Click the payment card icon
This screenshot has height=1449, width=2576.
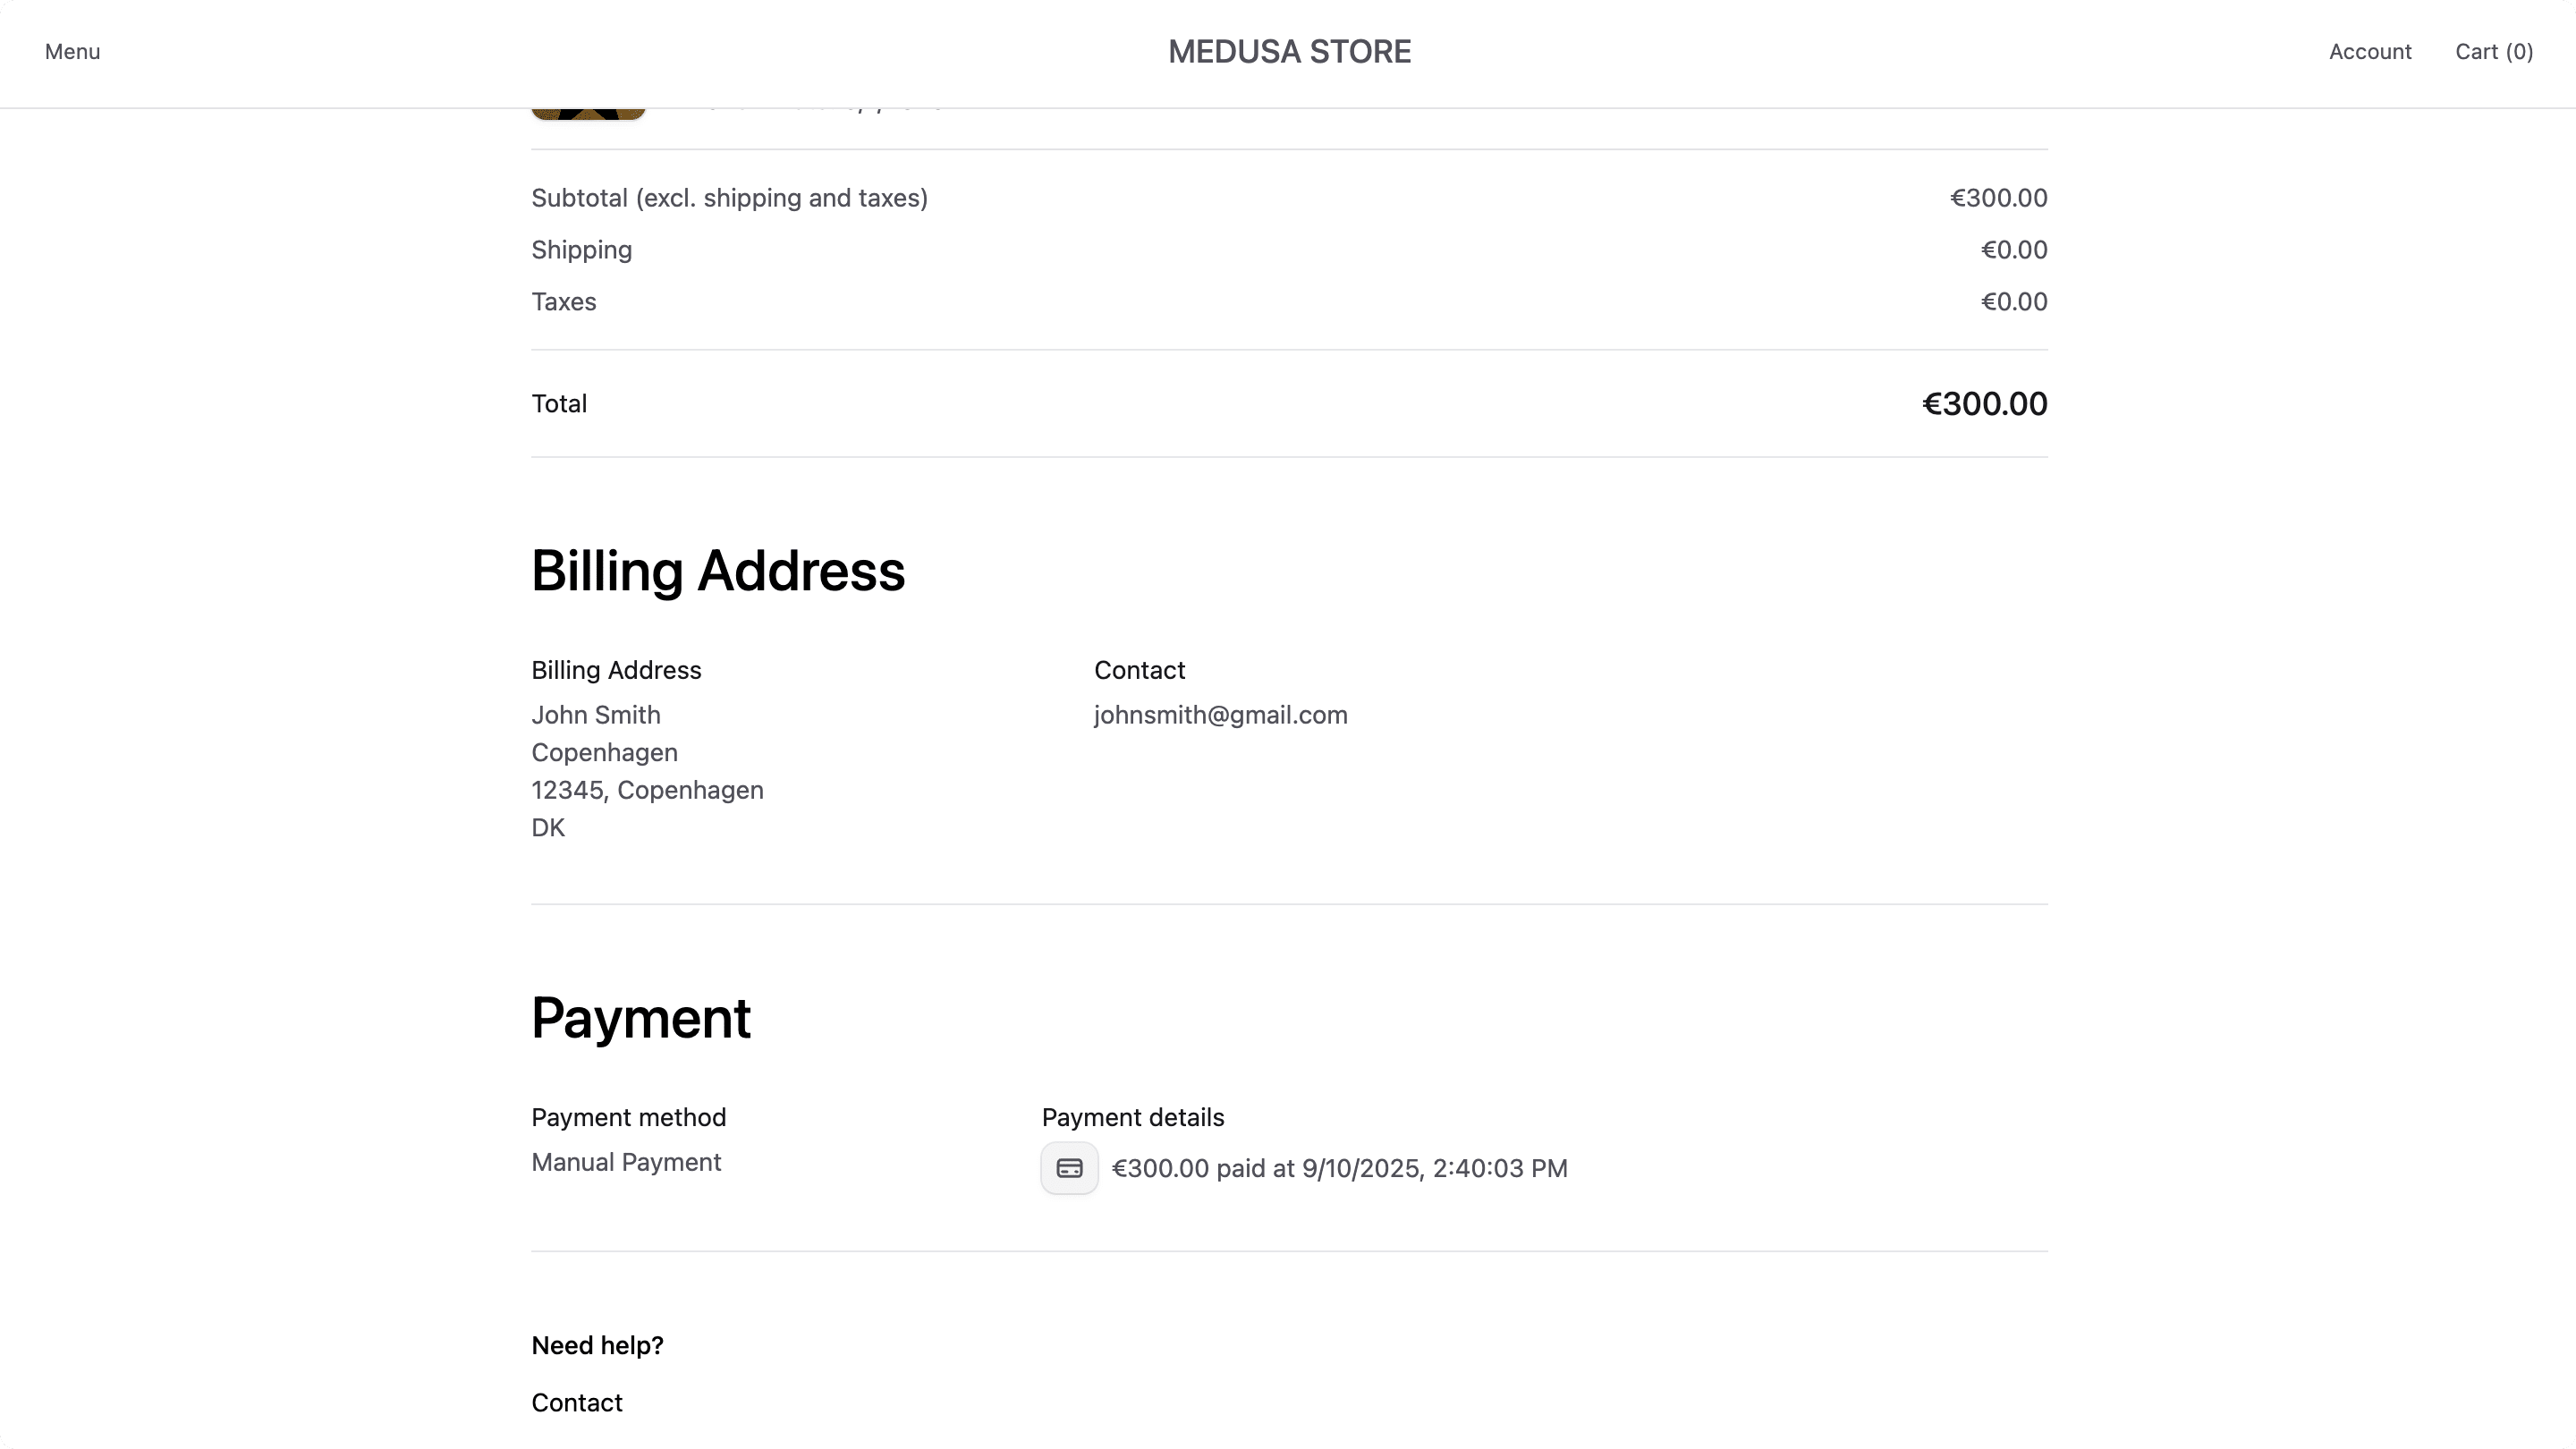tap(1068, 1167)
